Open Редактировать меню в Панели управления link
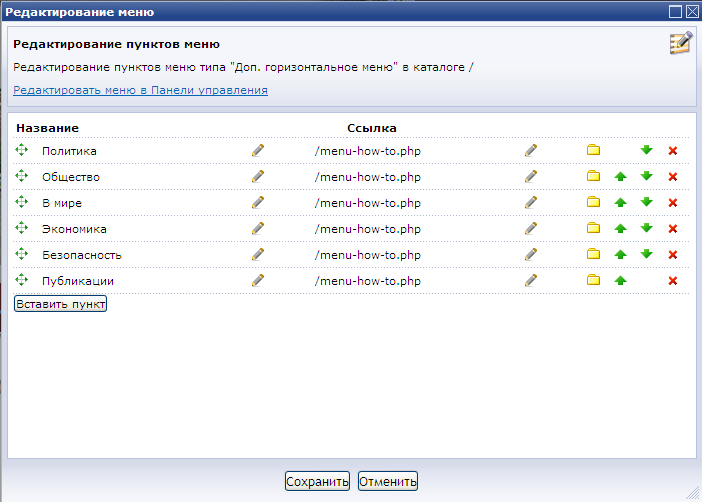This screenshot has height=502, width=702. 140,90
